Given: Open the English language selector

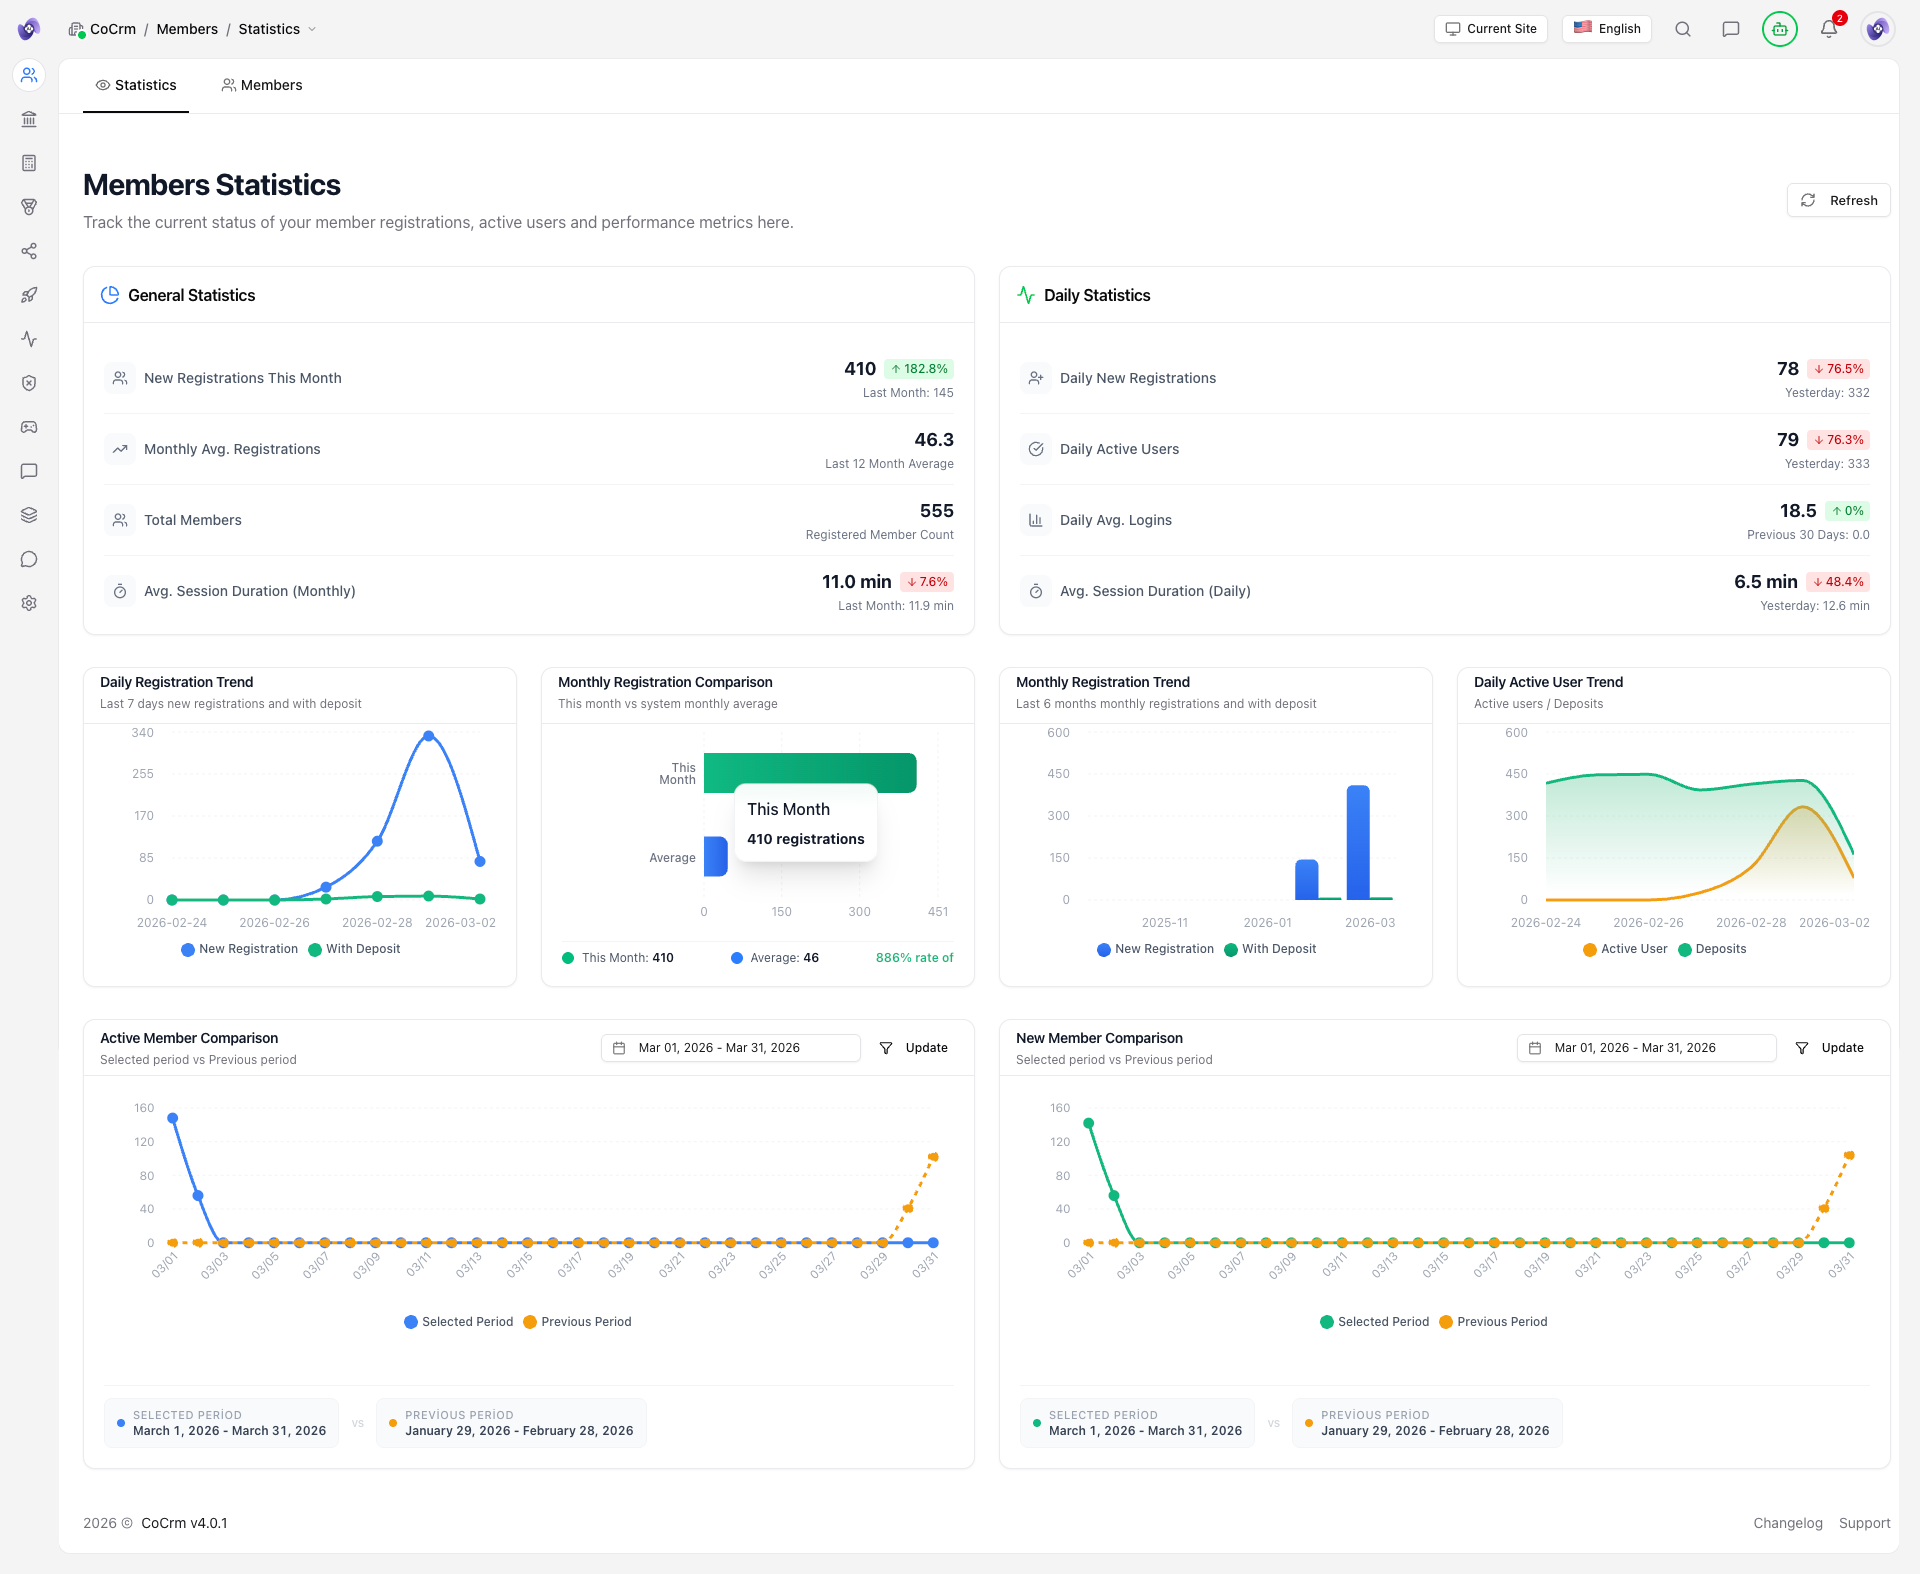Looking at the screenshot, I should pos(1606,29).
